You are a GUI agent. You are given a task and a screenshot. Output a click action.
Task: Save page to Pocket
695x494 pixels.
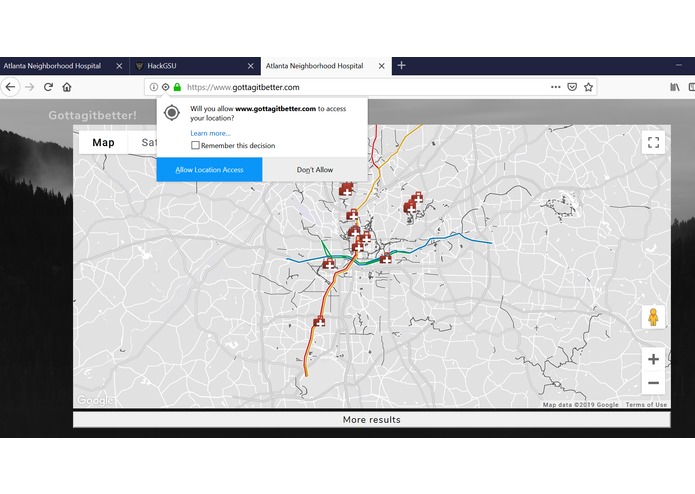(572, 87)
